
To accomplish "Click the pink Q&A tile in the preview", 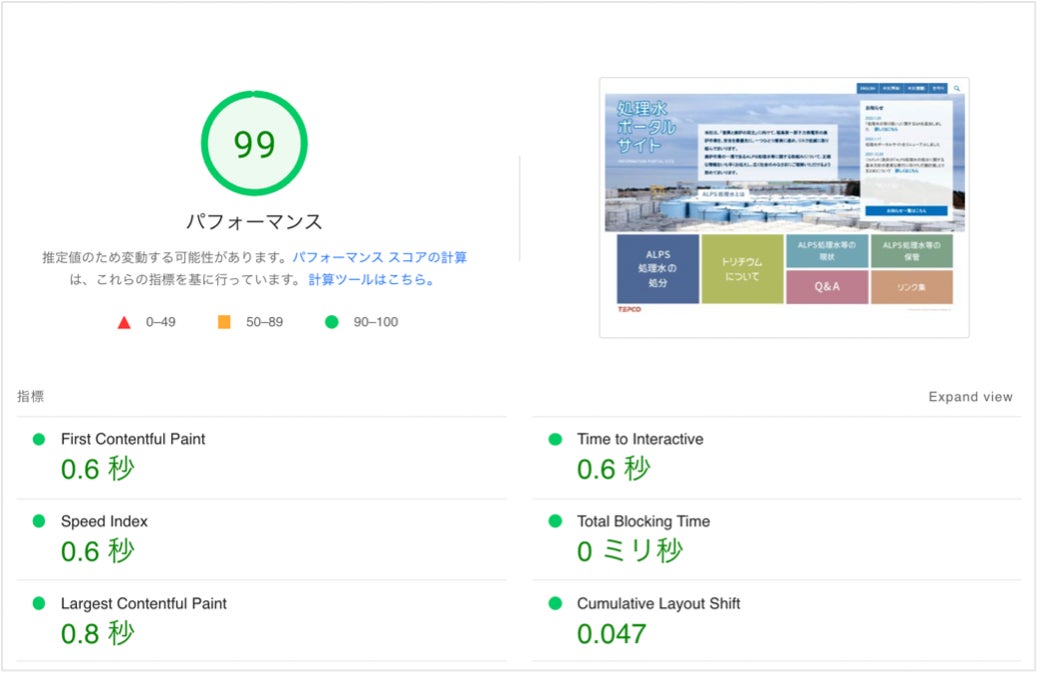I will [827, 287].
